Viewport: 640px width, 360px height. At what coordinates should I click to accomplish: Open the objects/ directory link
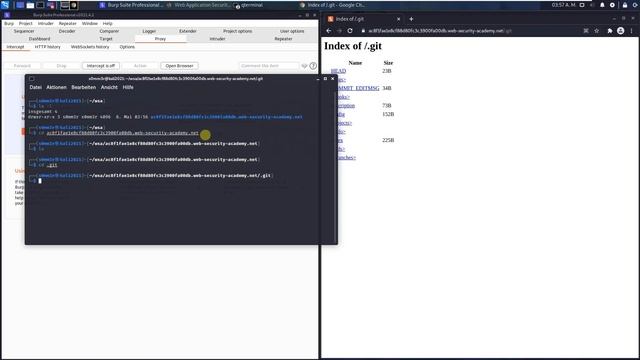[x=345, y=123]
